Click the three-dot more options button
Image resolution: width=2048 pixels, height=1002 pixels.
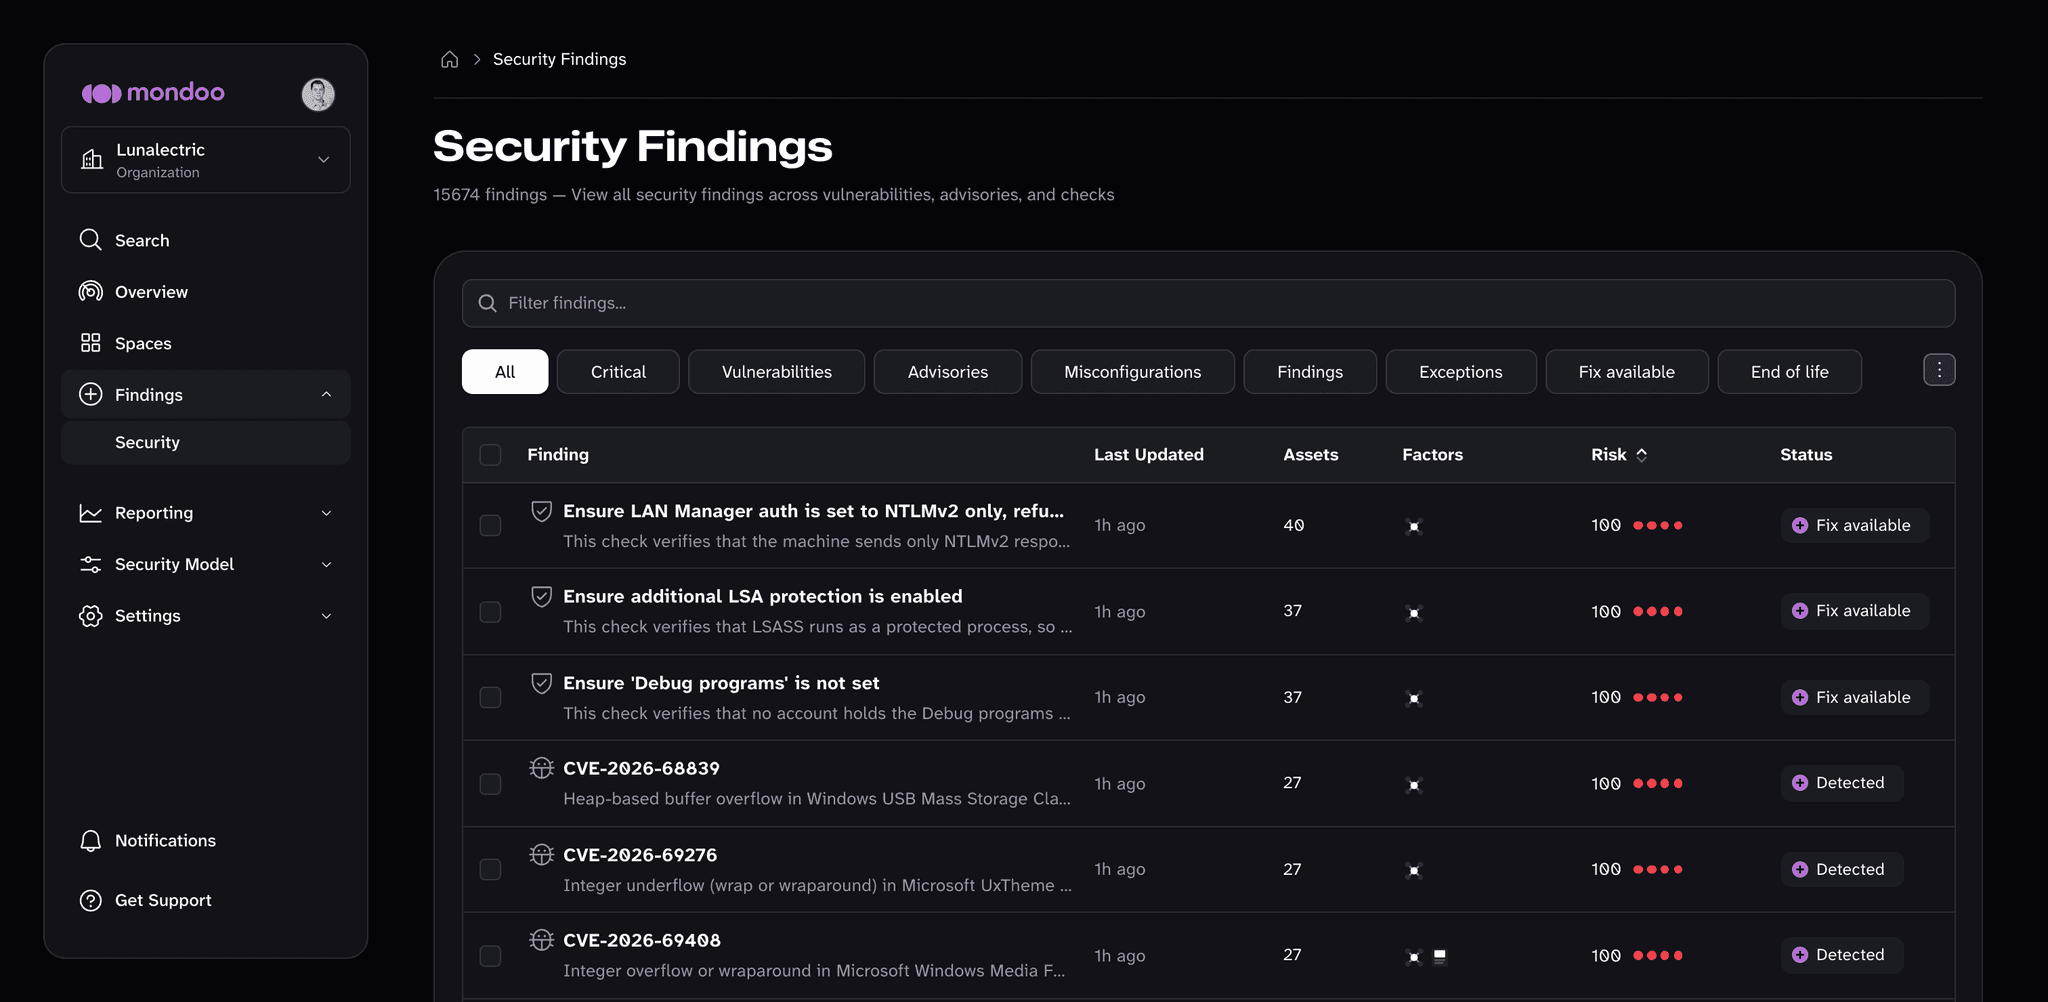pyautogui.click(x=1939, y=370)
